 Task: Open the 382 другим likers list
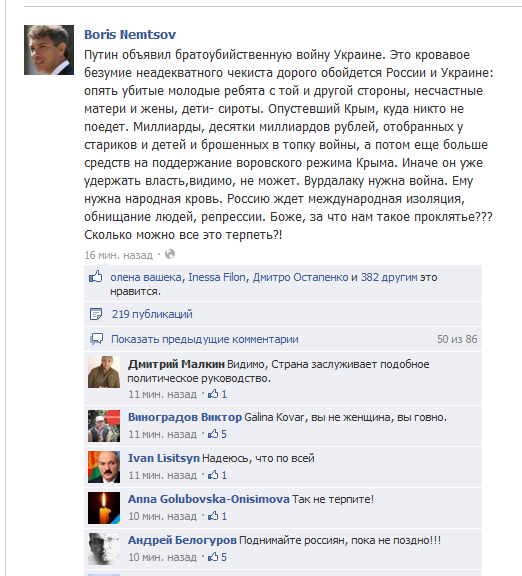[x=389, y=277]
